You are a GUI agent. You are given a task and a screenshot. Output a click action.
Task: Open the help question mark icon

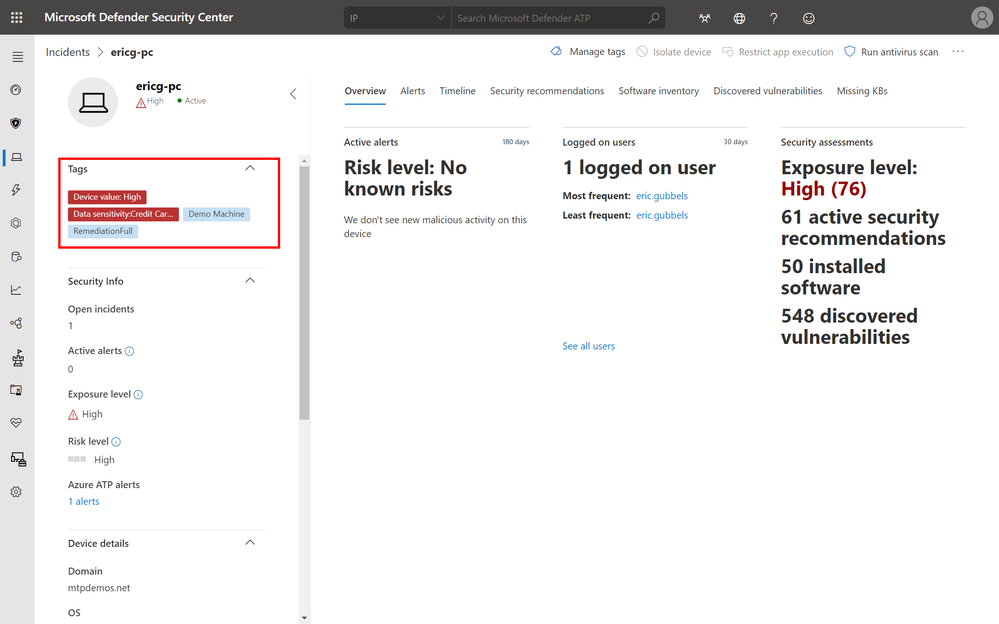click(773, 18)
